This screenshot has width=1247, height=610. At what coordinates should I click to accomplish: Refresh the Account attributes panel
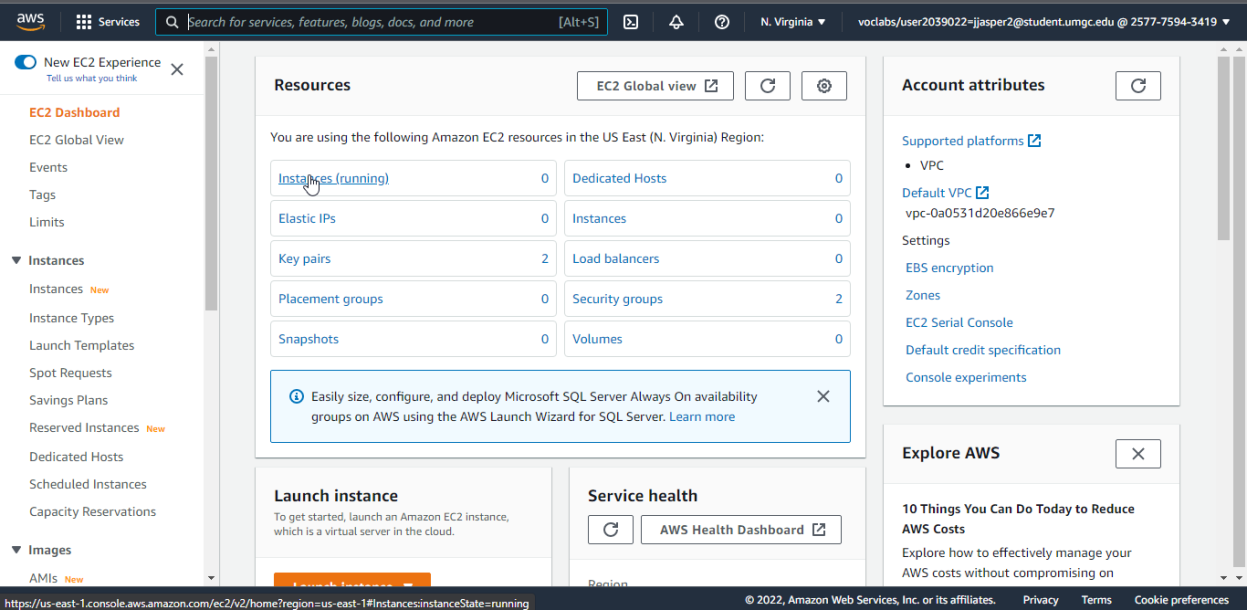point(1137,86)
